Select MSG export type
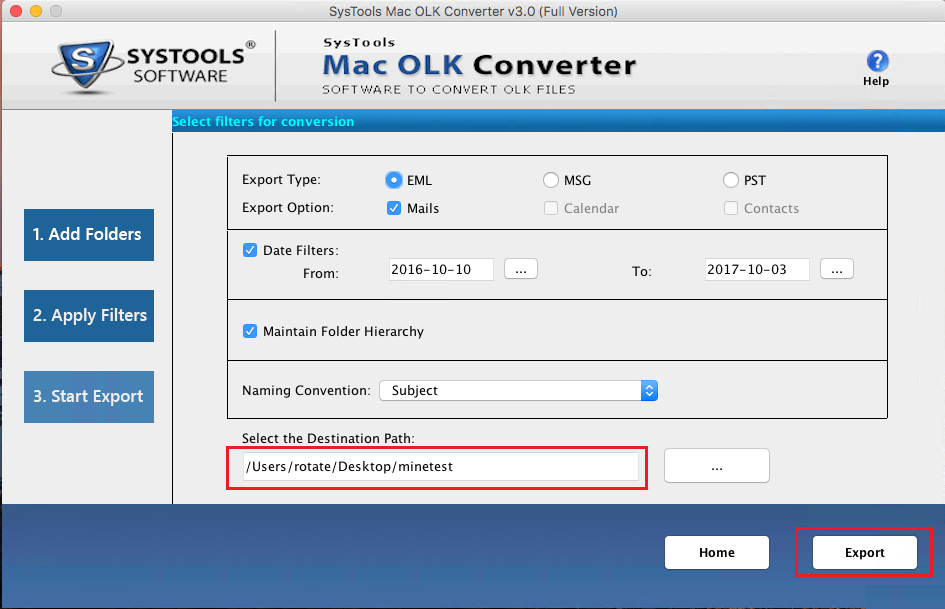The height and width of the screenshot is (609, 945). click(550, 180)
